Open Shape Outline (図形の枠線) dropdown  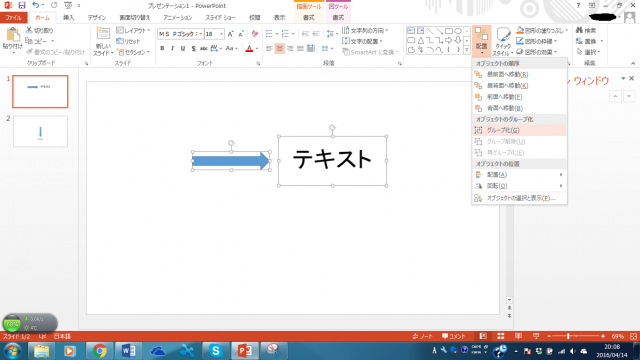(x=537, y=41)
